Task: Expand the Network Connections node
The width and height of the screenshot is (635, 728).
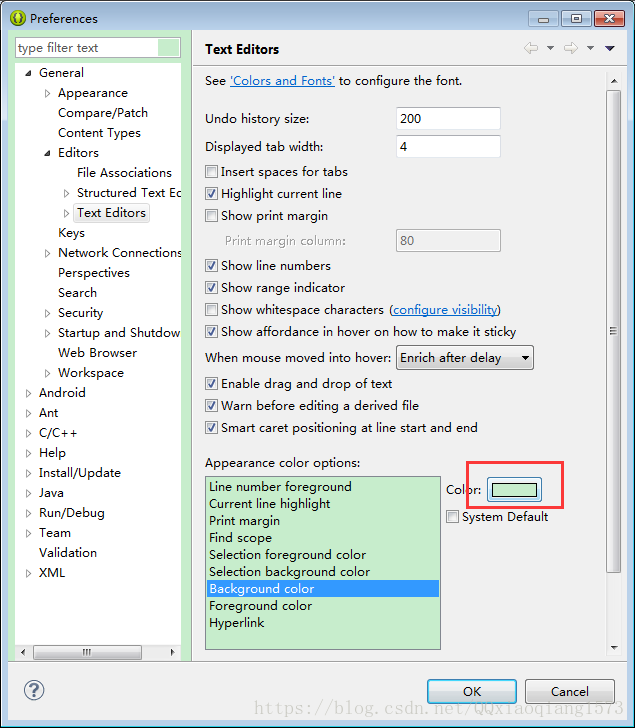Action: [47, 253]
